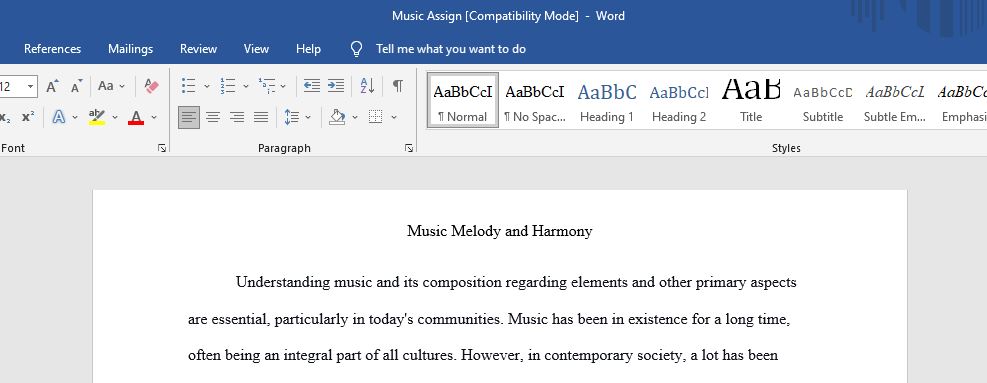Apply the red font color swatch
This screenshot has width=987, height=383.
pos(136,117)
